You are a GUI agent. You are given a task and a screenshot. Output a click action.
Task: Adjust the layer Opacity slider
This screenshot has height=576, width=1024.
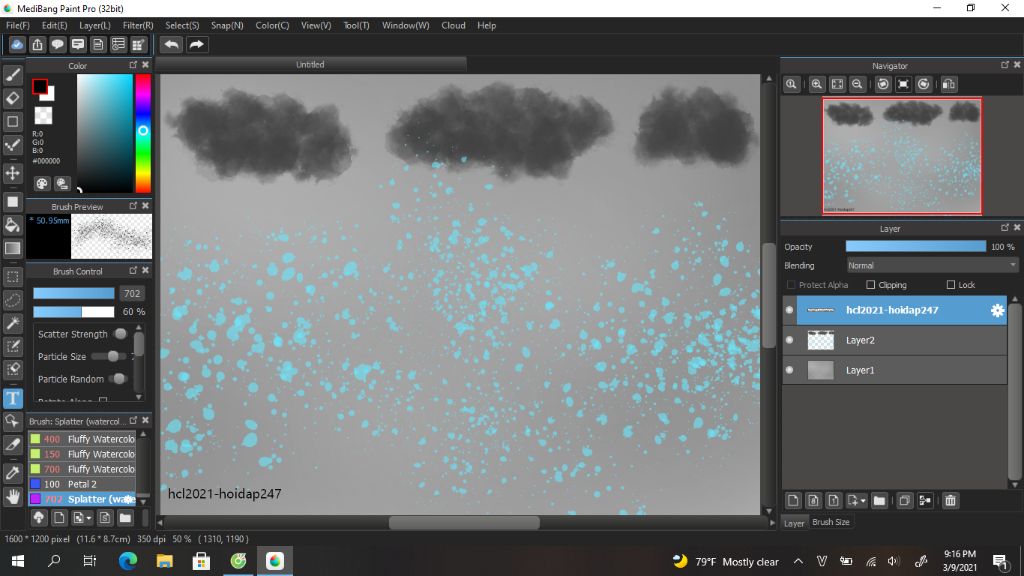point(916,246)
